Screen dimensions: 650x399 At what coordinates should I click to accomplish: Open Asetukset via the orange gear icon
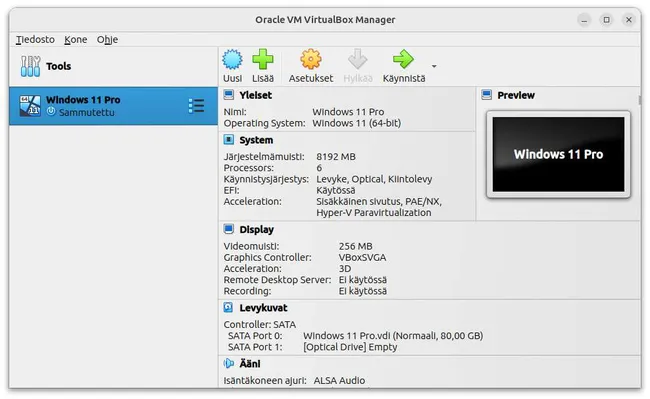click(x=311, y=59)
